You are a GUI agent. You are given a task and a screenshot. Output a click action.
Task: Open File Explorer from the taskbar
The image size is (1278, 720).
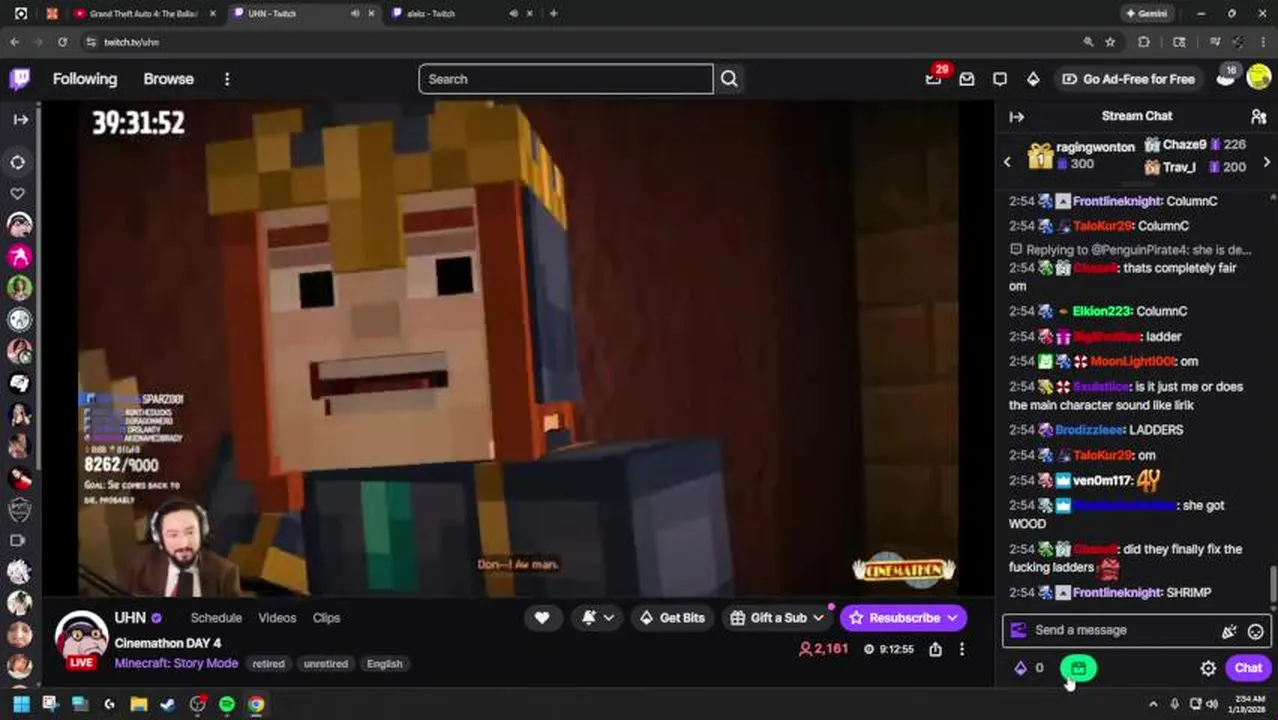139,704
